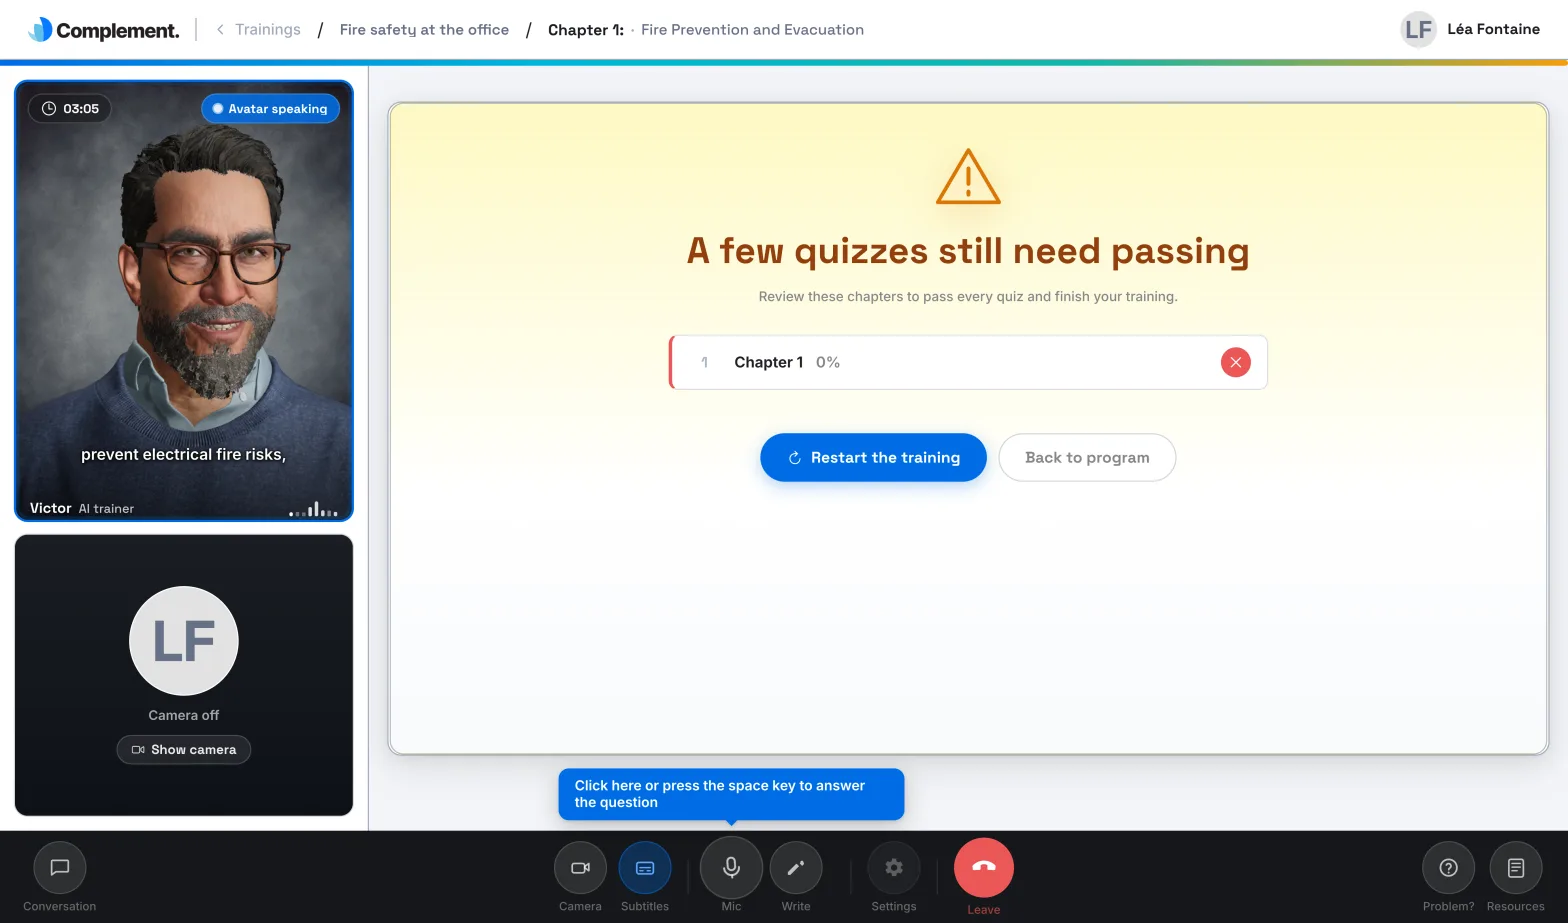Open the Settings gear
The width and height of the screenshot is (1568, 923).
[894, 868]
